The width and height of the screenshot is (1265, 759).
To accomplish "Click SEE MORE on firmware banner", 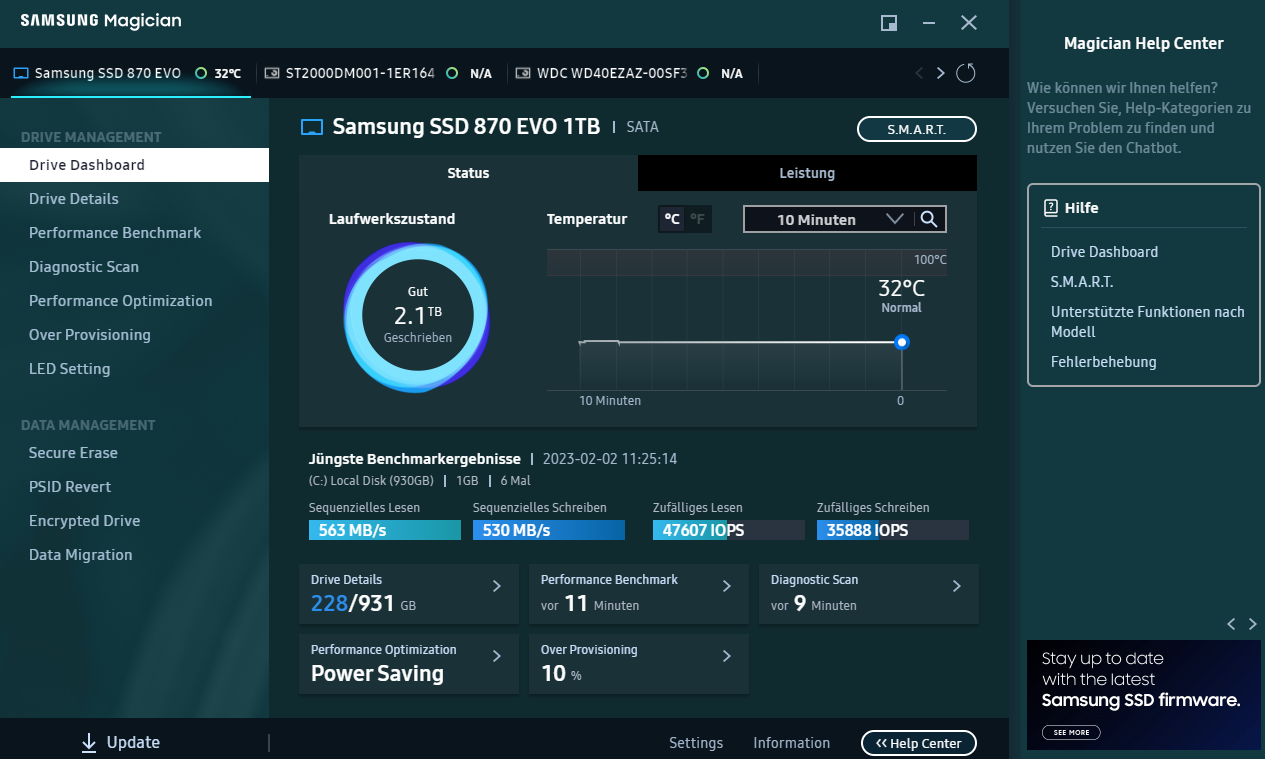I will (x=1071, y=732).
